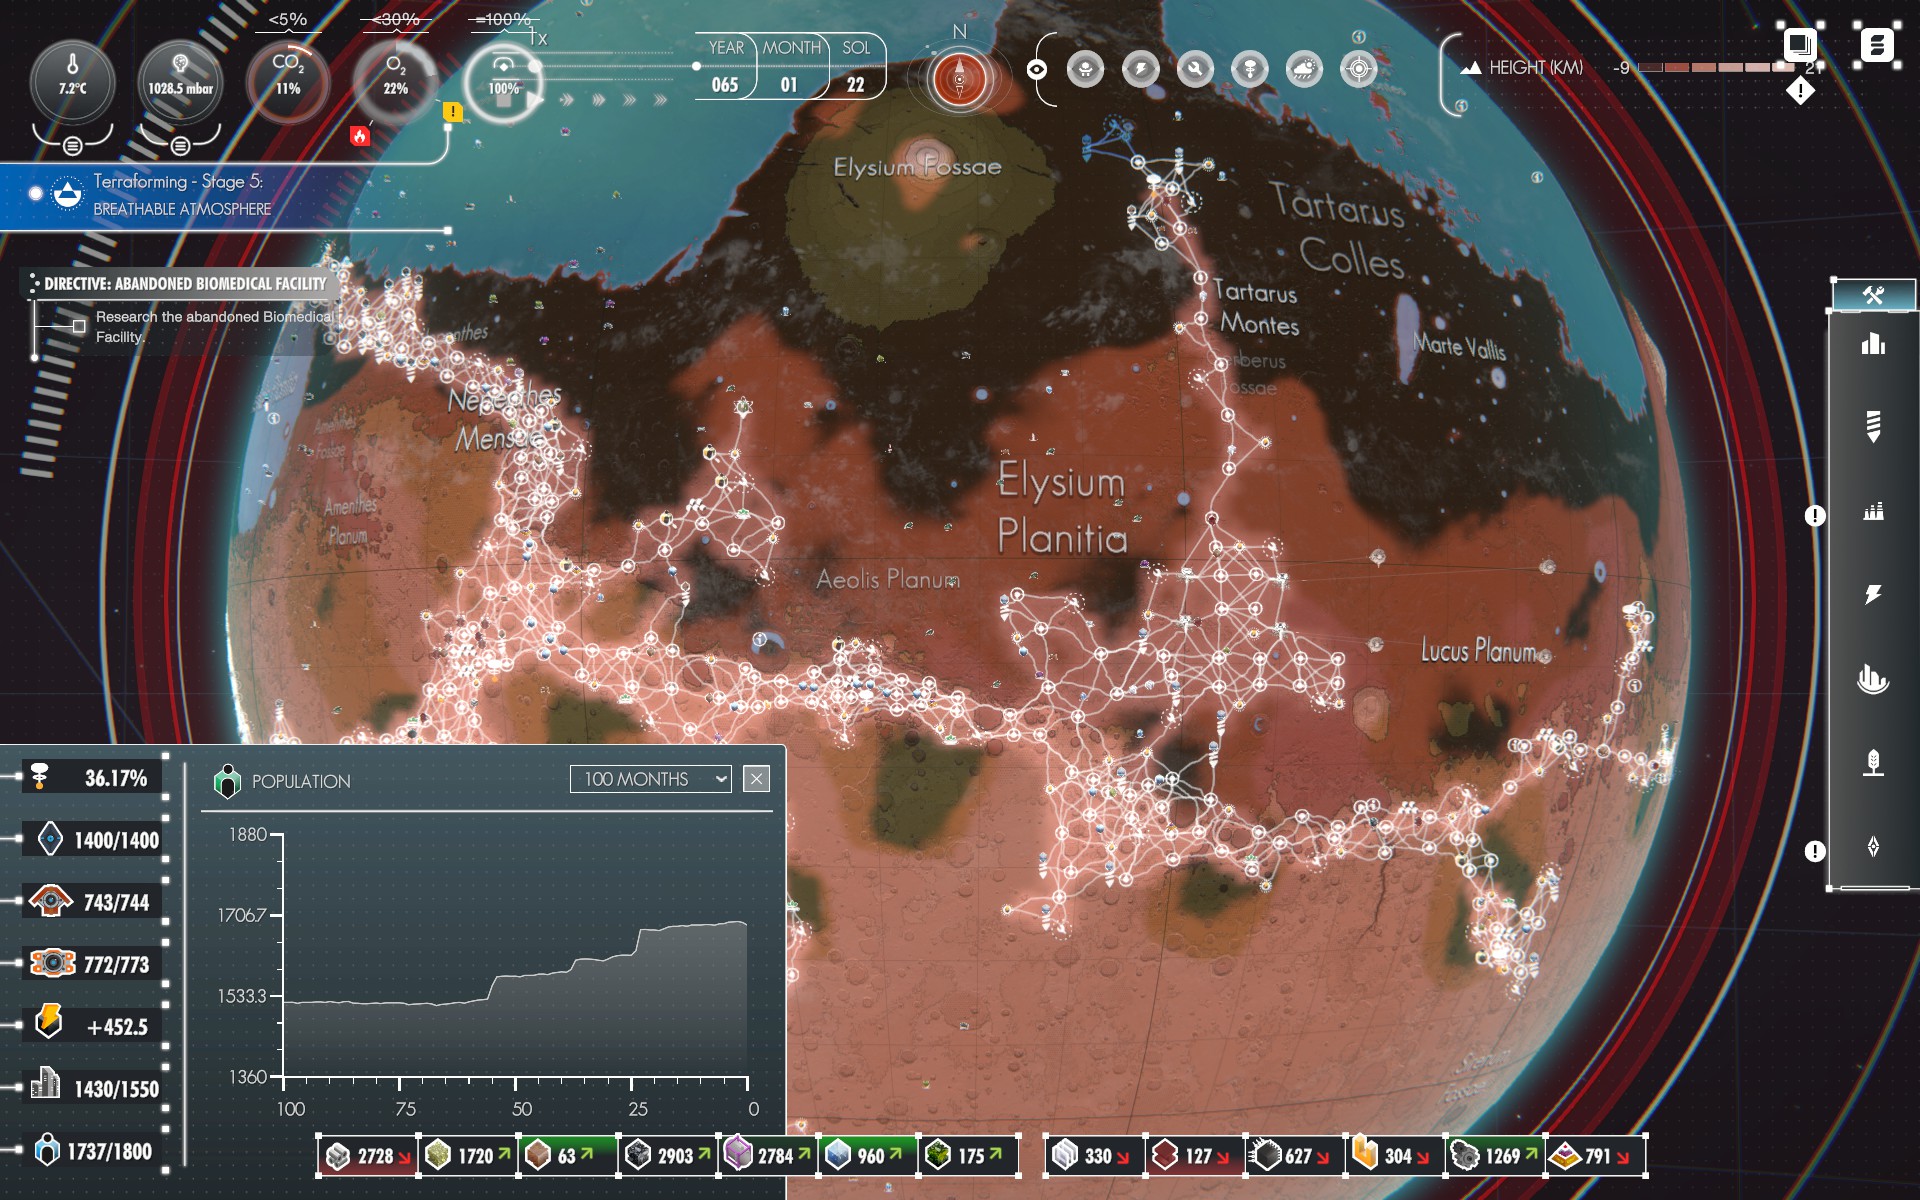Open the colony dome build category
Screen dimensions: 1920x1200
point(1873,679)
